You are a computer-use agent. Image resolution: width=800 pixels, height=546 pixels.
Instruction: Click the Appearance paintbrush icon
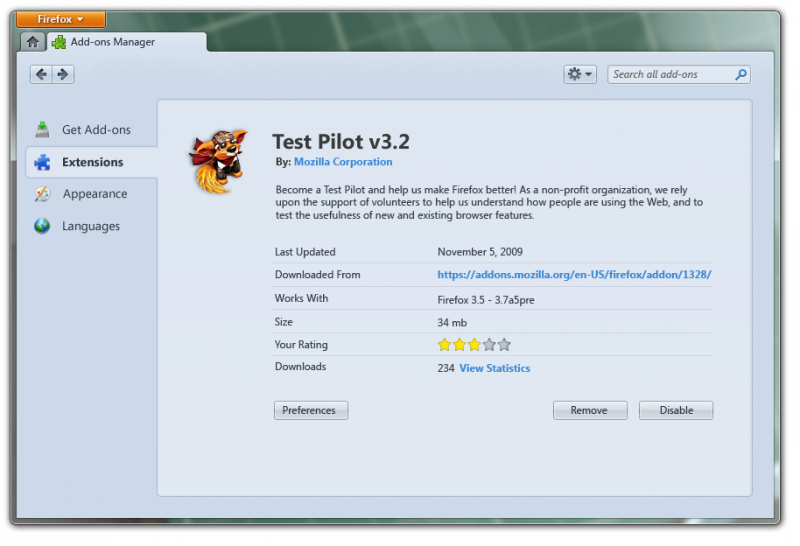42,194
